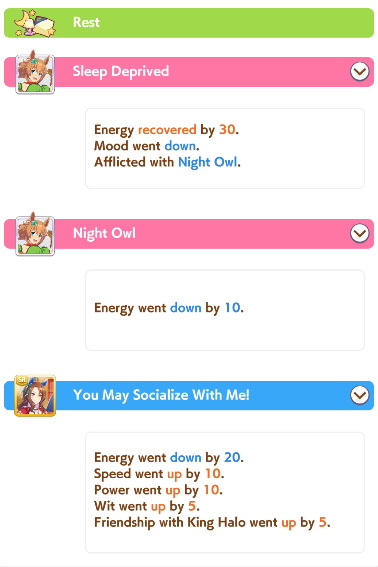Click the King Halo SR card icon
This screenshot has height=567, width=378.
[35, 396]
